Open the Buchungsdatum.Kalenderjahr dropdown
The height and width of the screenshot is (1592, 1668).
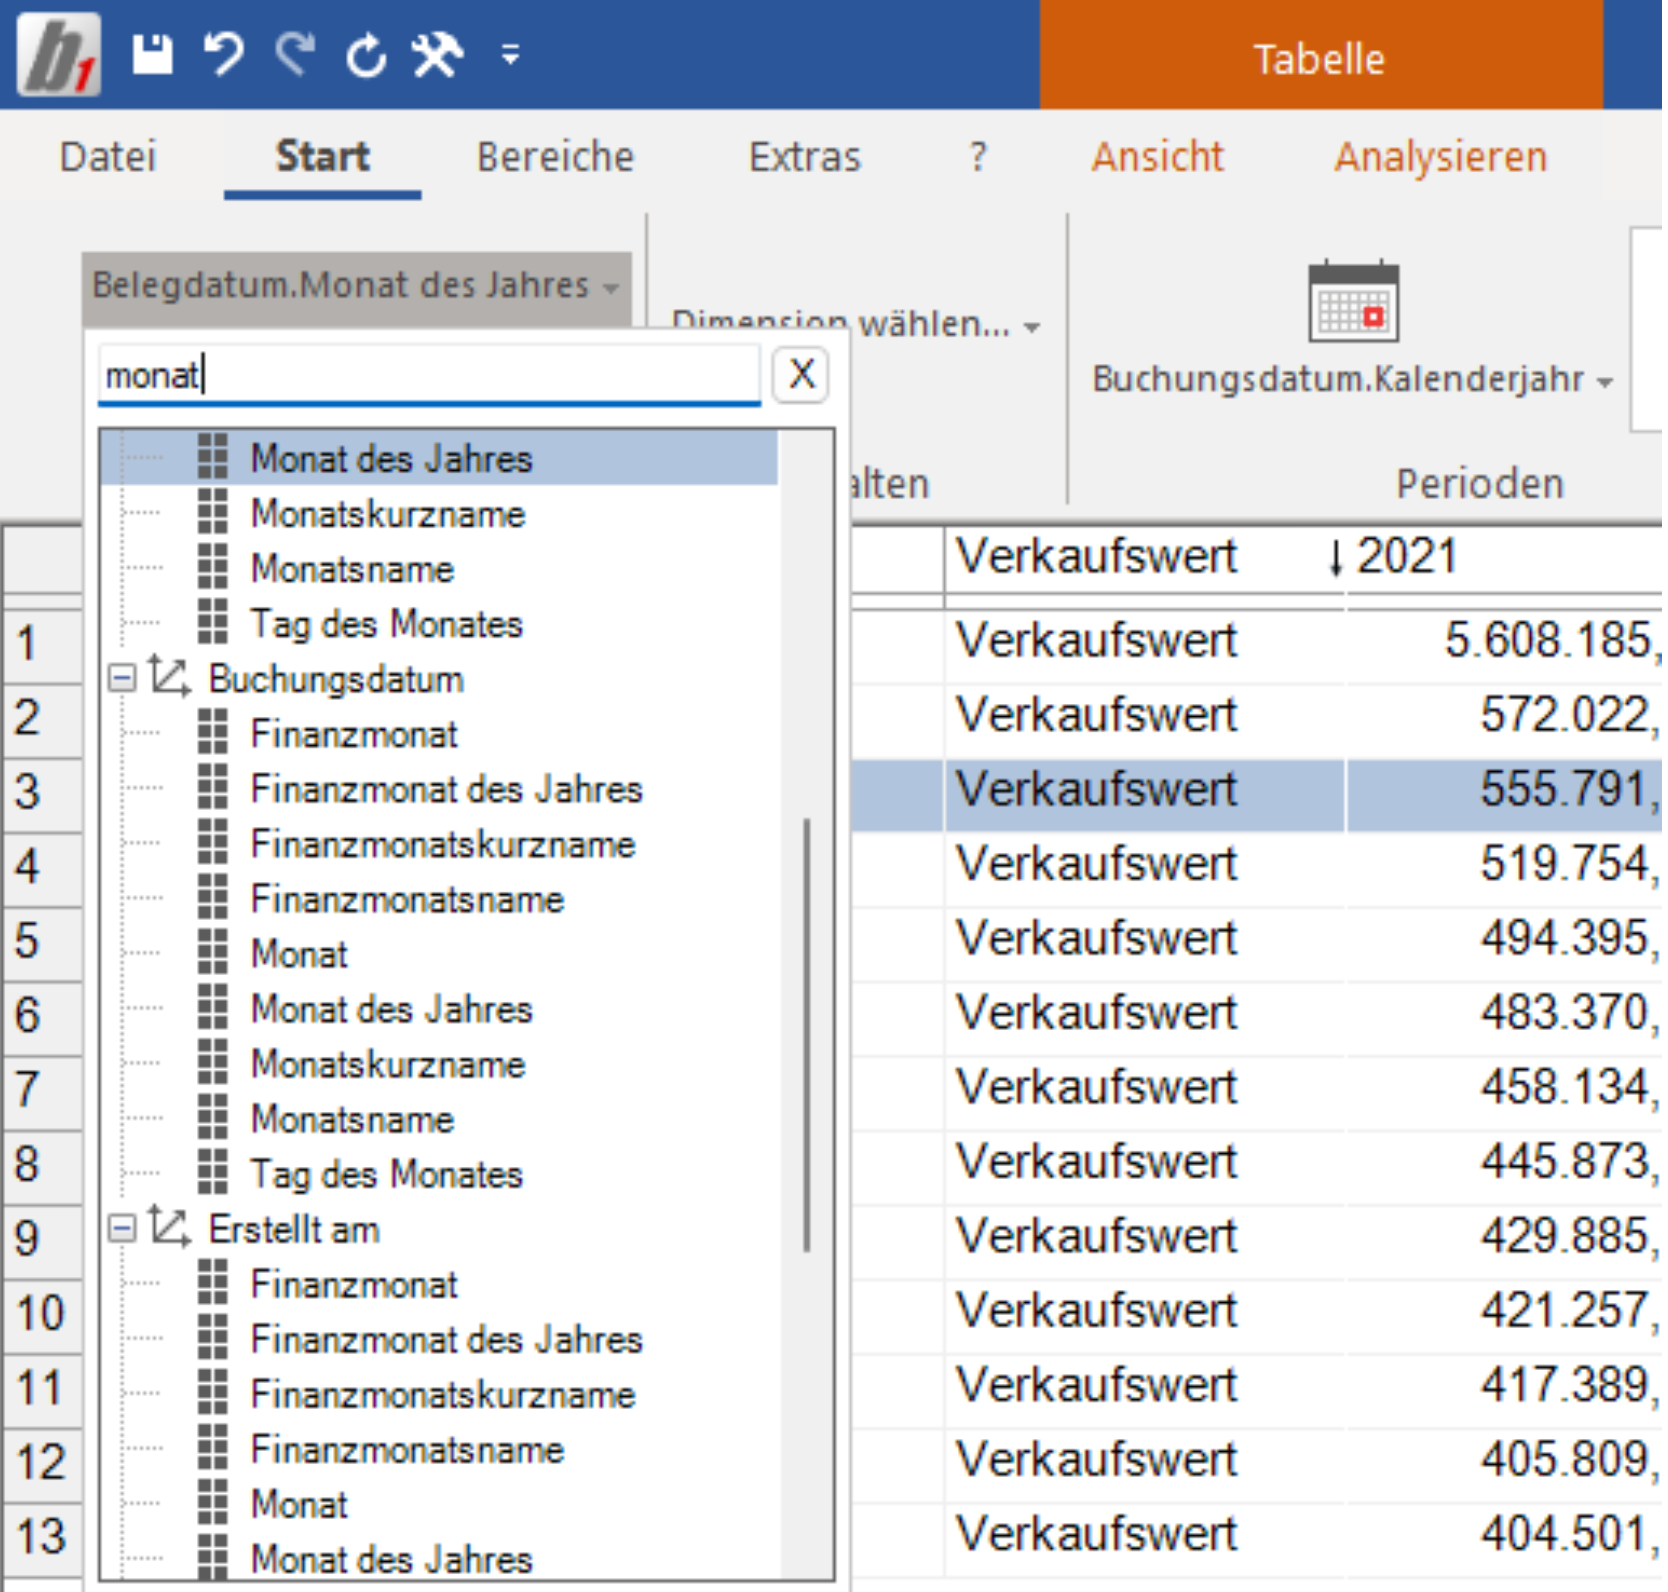(1353, 380)
